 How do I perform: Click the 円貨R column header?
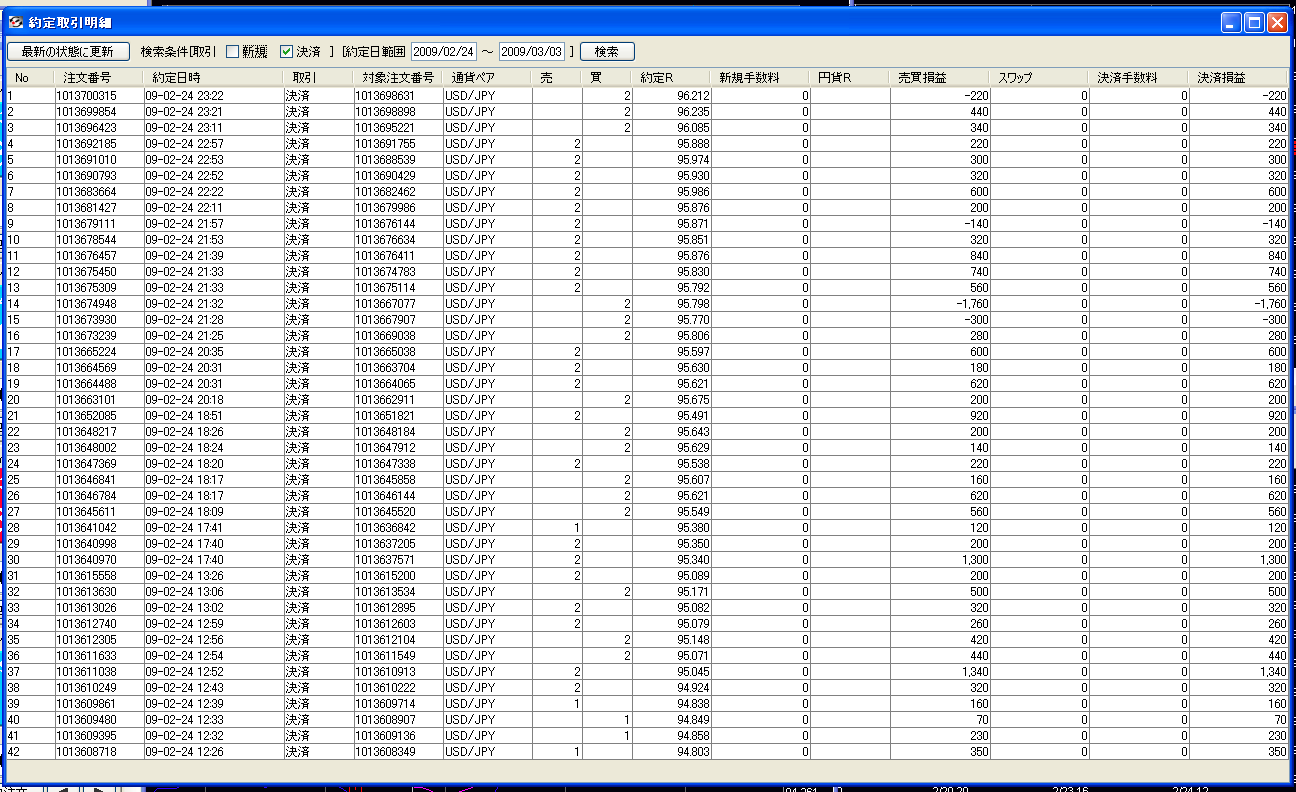coord(850,77)
